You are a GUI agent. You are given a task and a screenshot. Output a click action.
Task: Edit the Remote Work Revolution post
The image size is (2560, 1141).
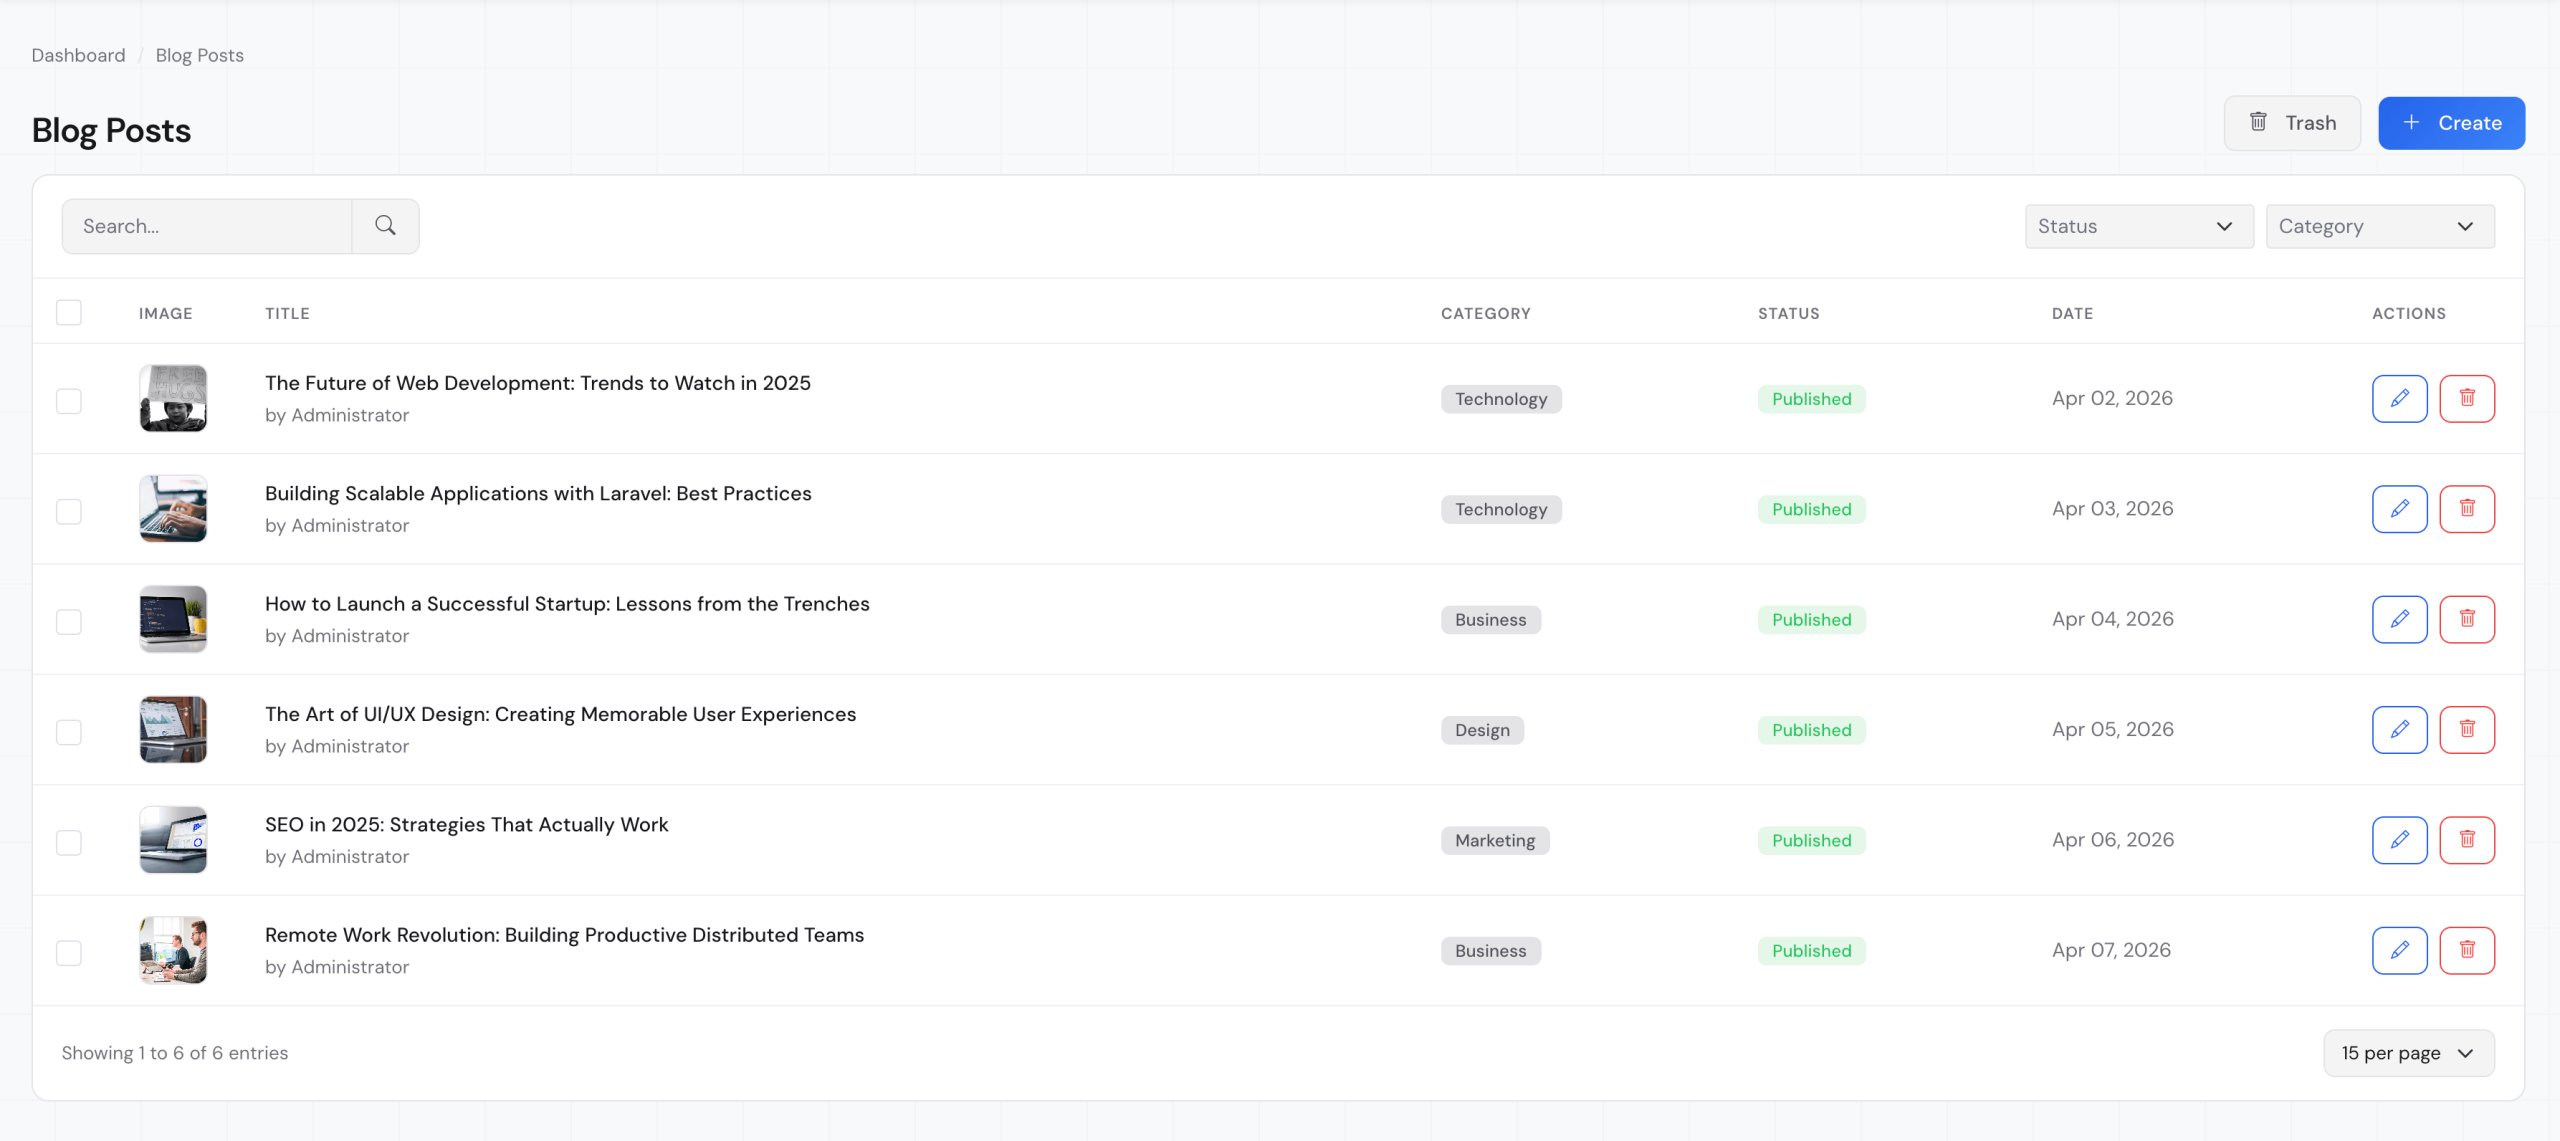pyautogui.click(x=2399, y=950)
